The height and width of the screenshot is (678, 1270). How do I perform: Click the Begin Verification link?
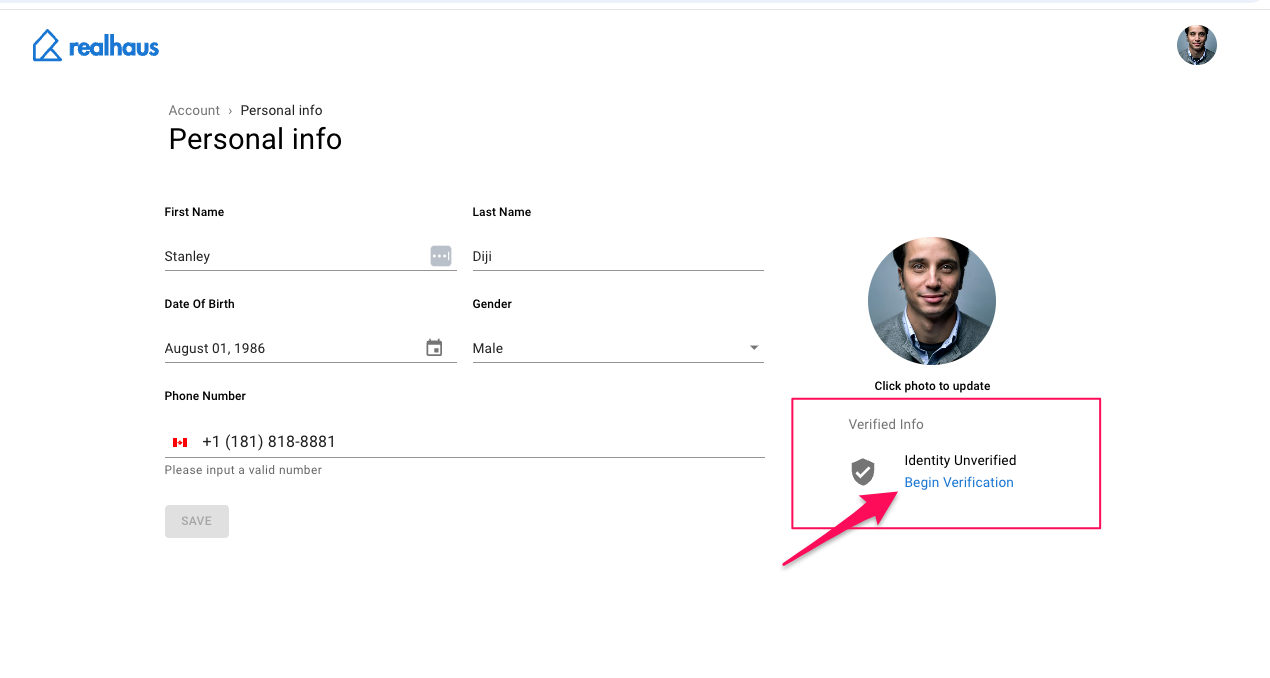[958, 483]
